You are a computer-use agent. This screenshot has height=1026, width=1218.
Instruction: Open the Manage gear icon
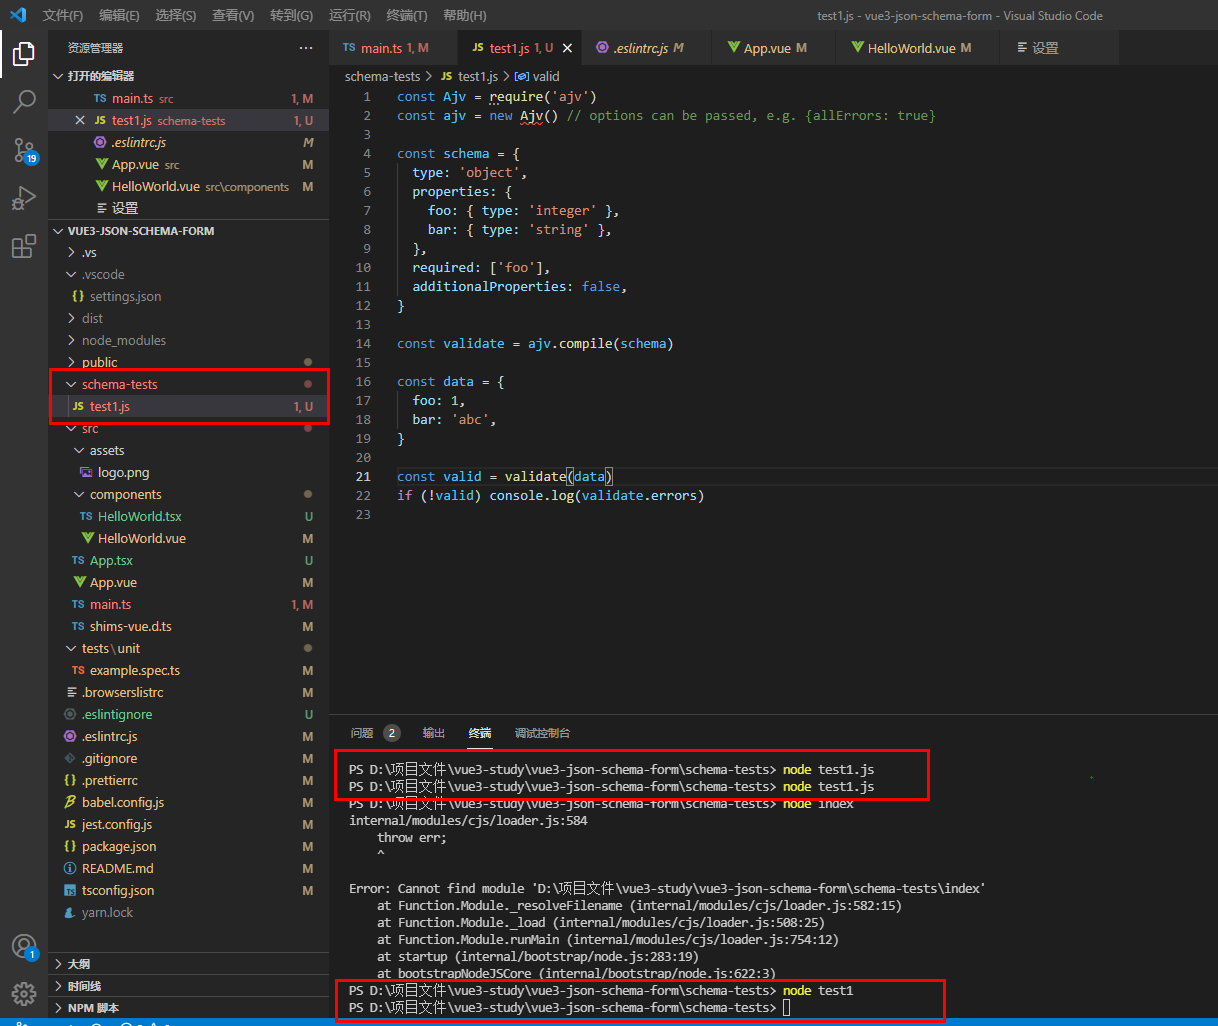(24, 993)
